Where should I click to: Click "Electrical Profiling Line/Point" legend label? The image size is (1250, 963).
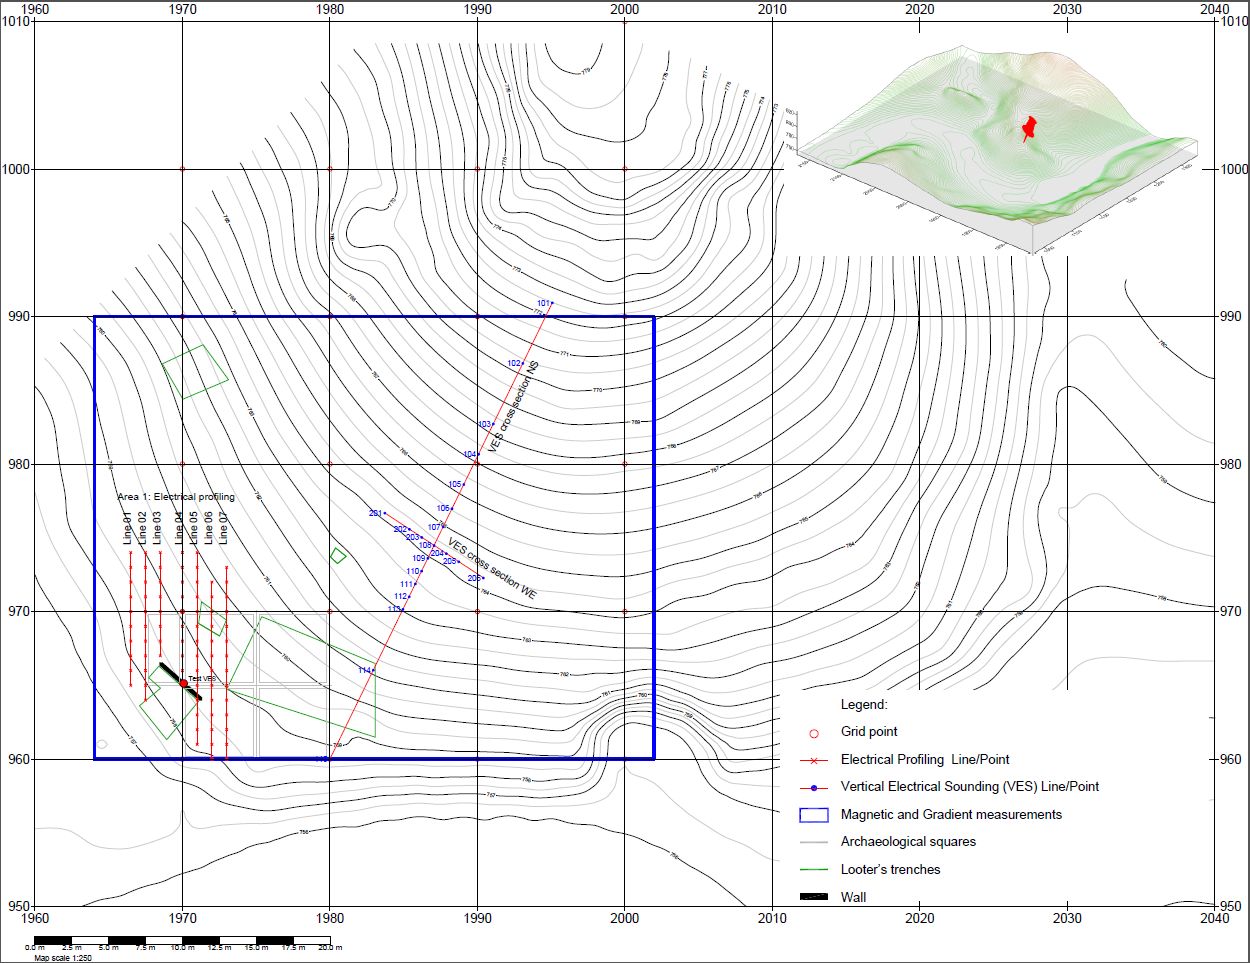tap(925, 760)
